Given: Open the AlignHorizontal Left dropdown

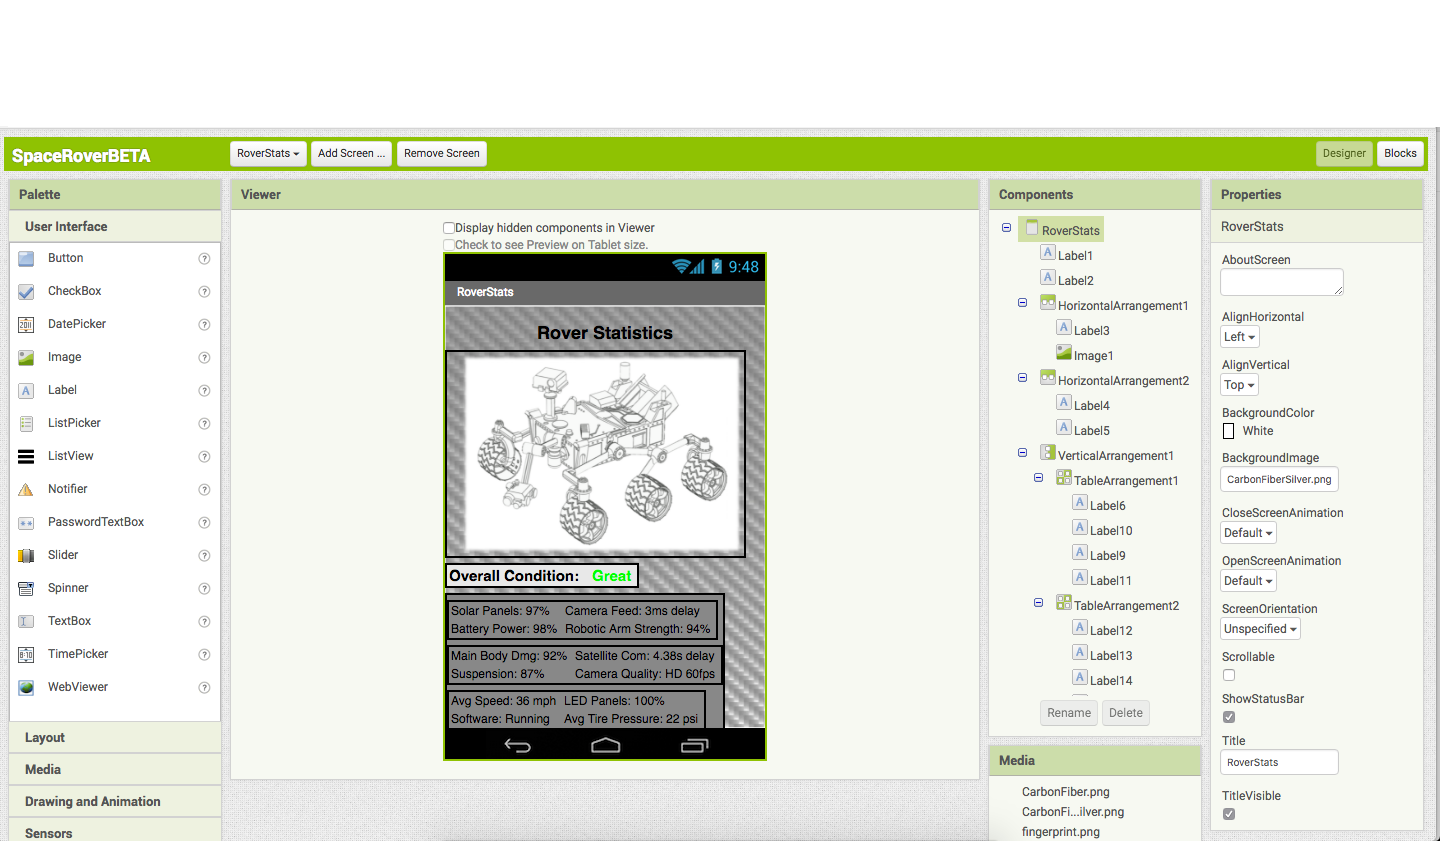Looking at the screenshot, I should click(x=1240, y=337).
